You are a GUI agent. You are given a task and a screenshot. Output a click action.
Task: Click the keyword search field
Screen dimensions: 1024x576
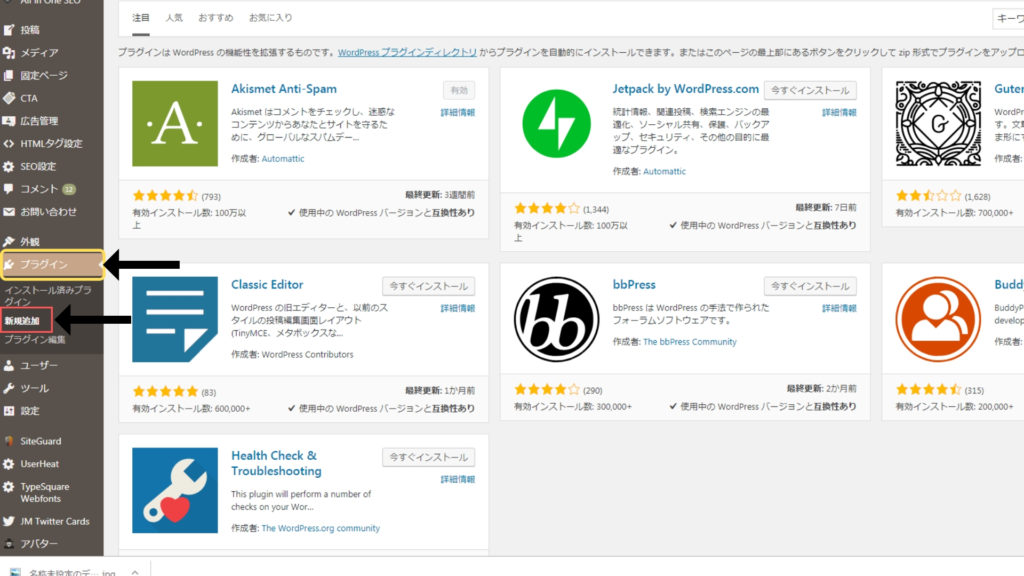[x=1008, y=19]
